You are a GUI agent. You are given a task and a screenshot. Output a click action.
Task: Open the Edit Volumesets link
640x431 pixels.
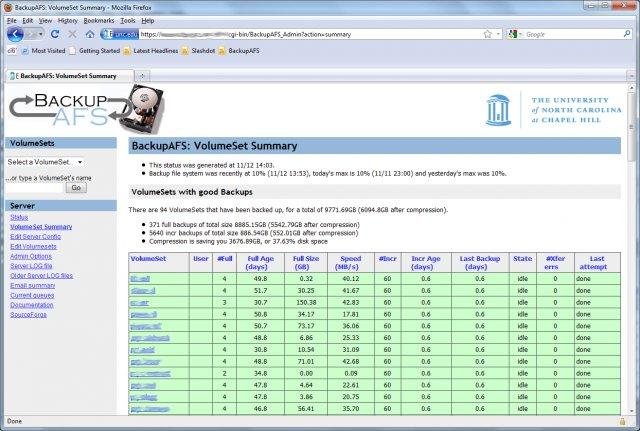[33, 247]
